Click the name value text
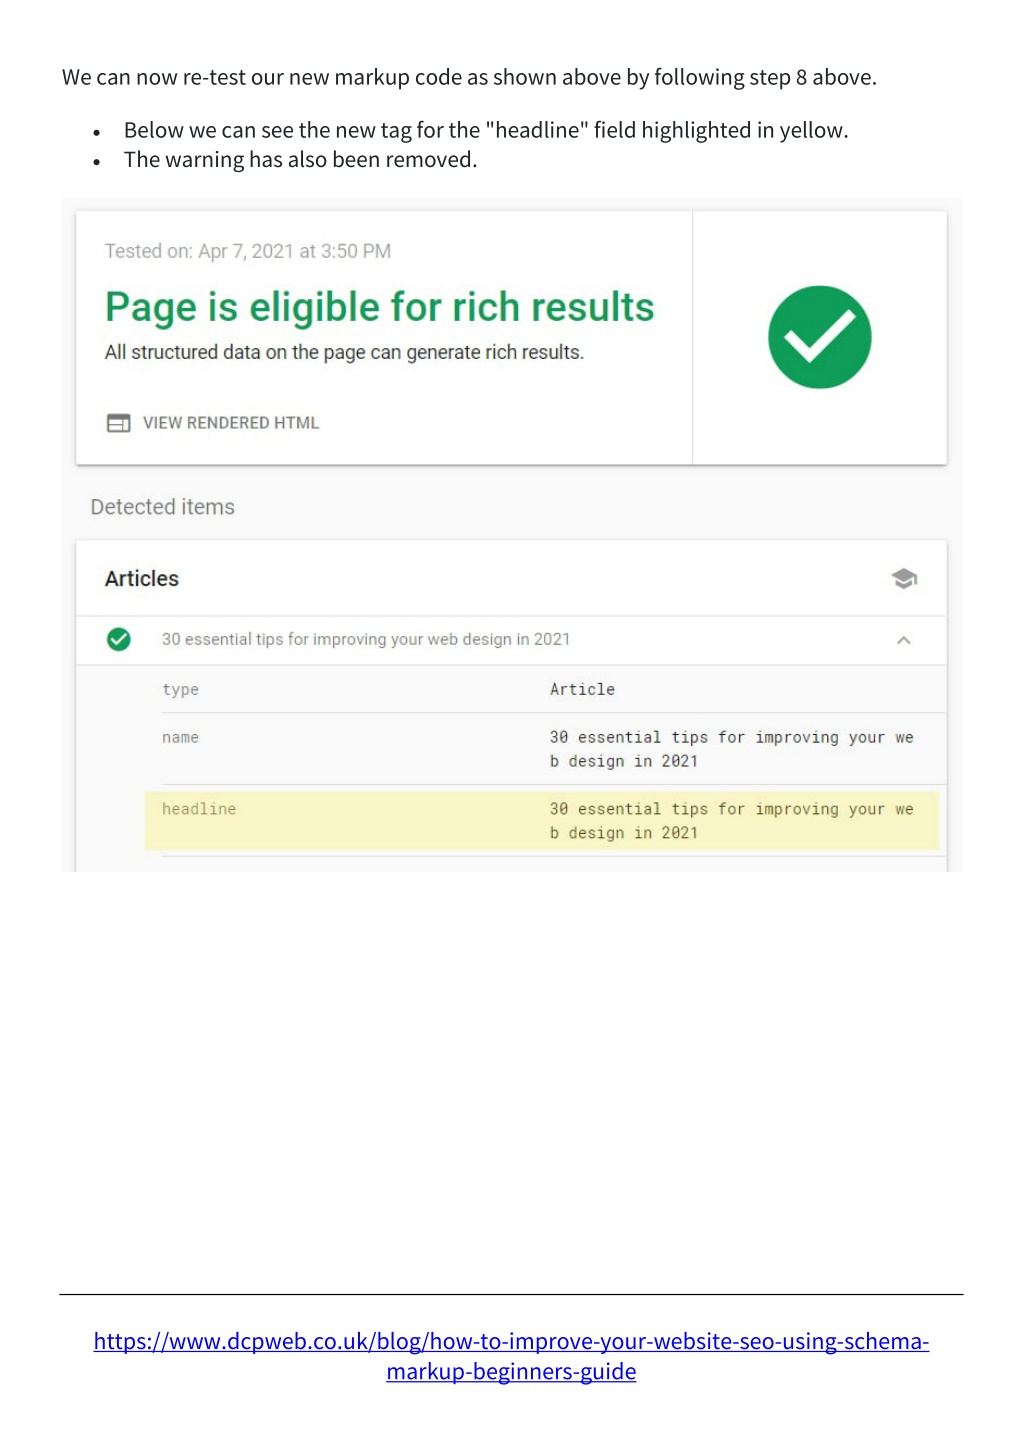The width and height of the screenshot is (1023, 1447). (x=731, y=749)
